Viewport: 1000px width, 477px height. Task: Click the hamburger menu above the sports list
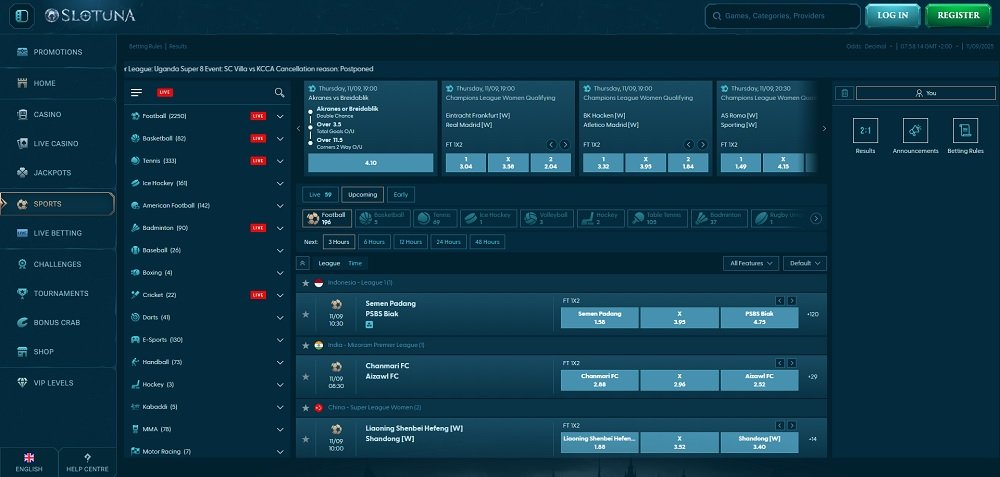137,93
